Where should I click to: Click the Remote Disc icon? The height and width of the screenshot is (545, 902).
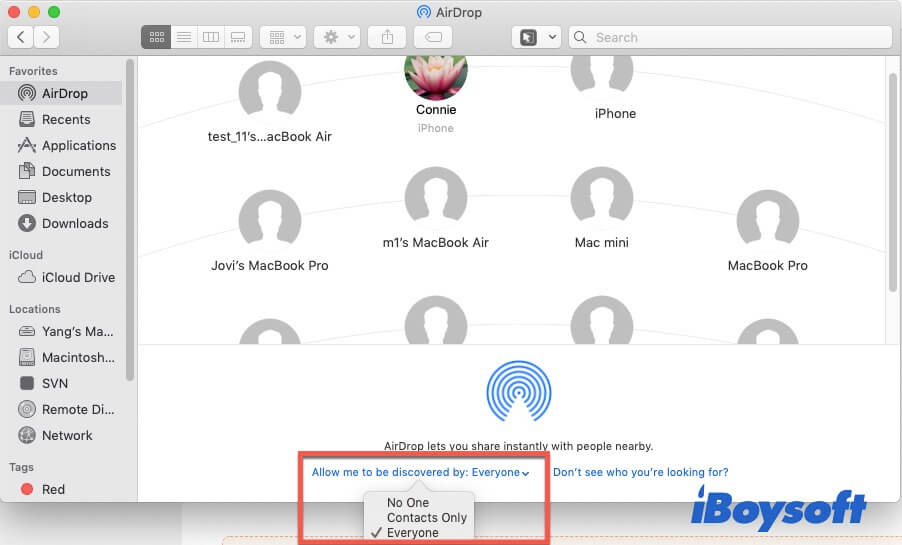pos(26,409)
